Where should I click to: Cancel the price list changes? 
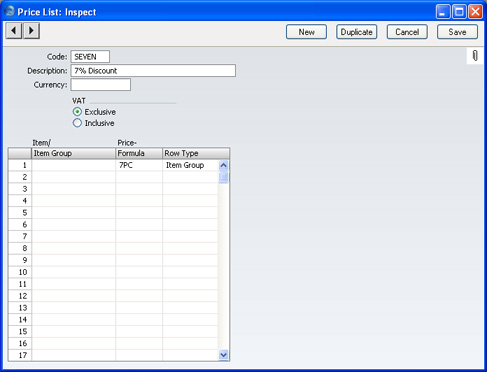click(407, 32)
